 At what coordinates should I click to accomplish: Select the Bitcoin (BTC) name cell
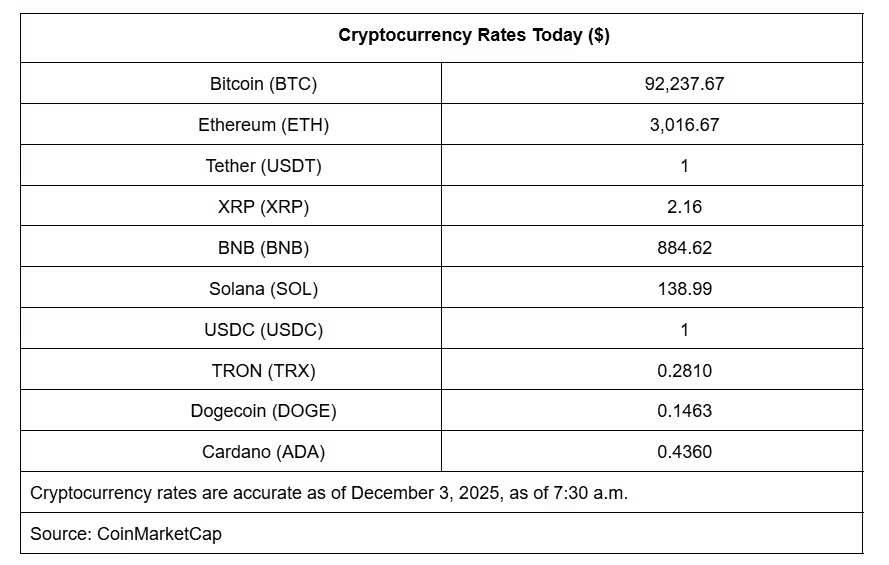tap(263, 84)
